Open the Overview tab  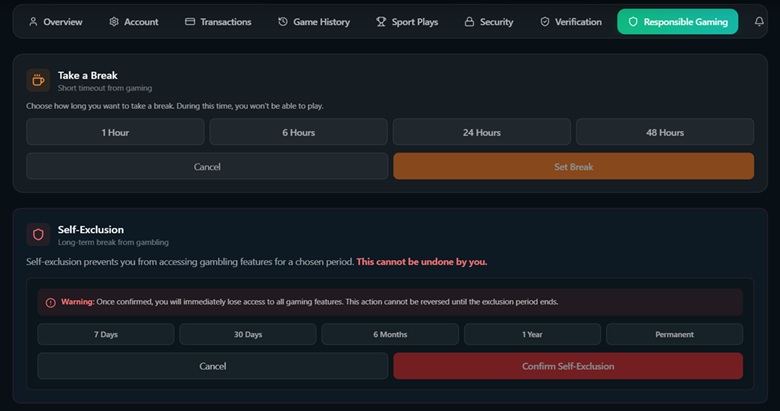55,22
